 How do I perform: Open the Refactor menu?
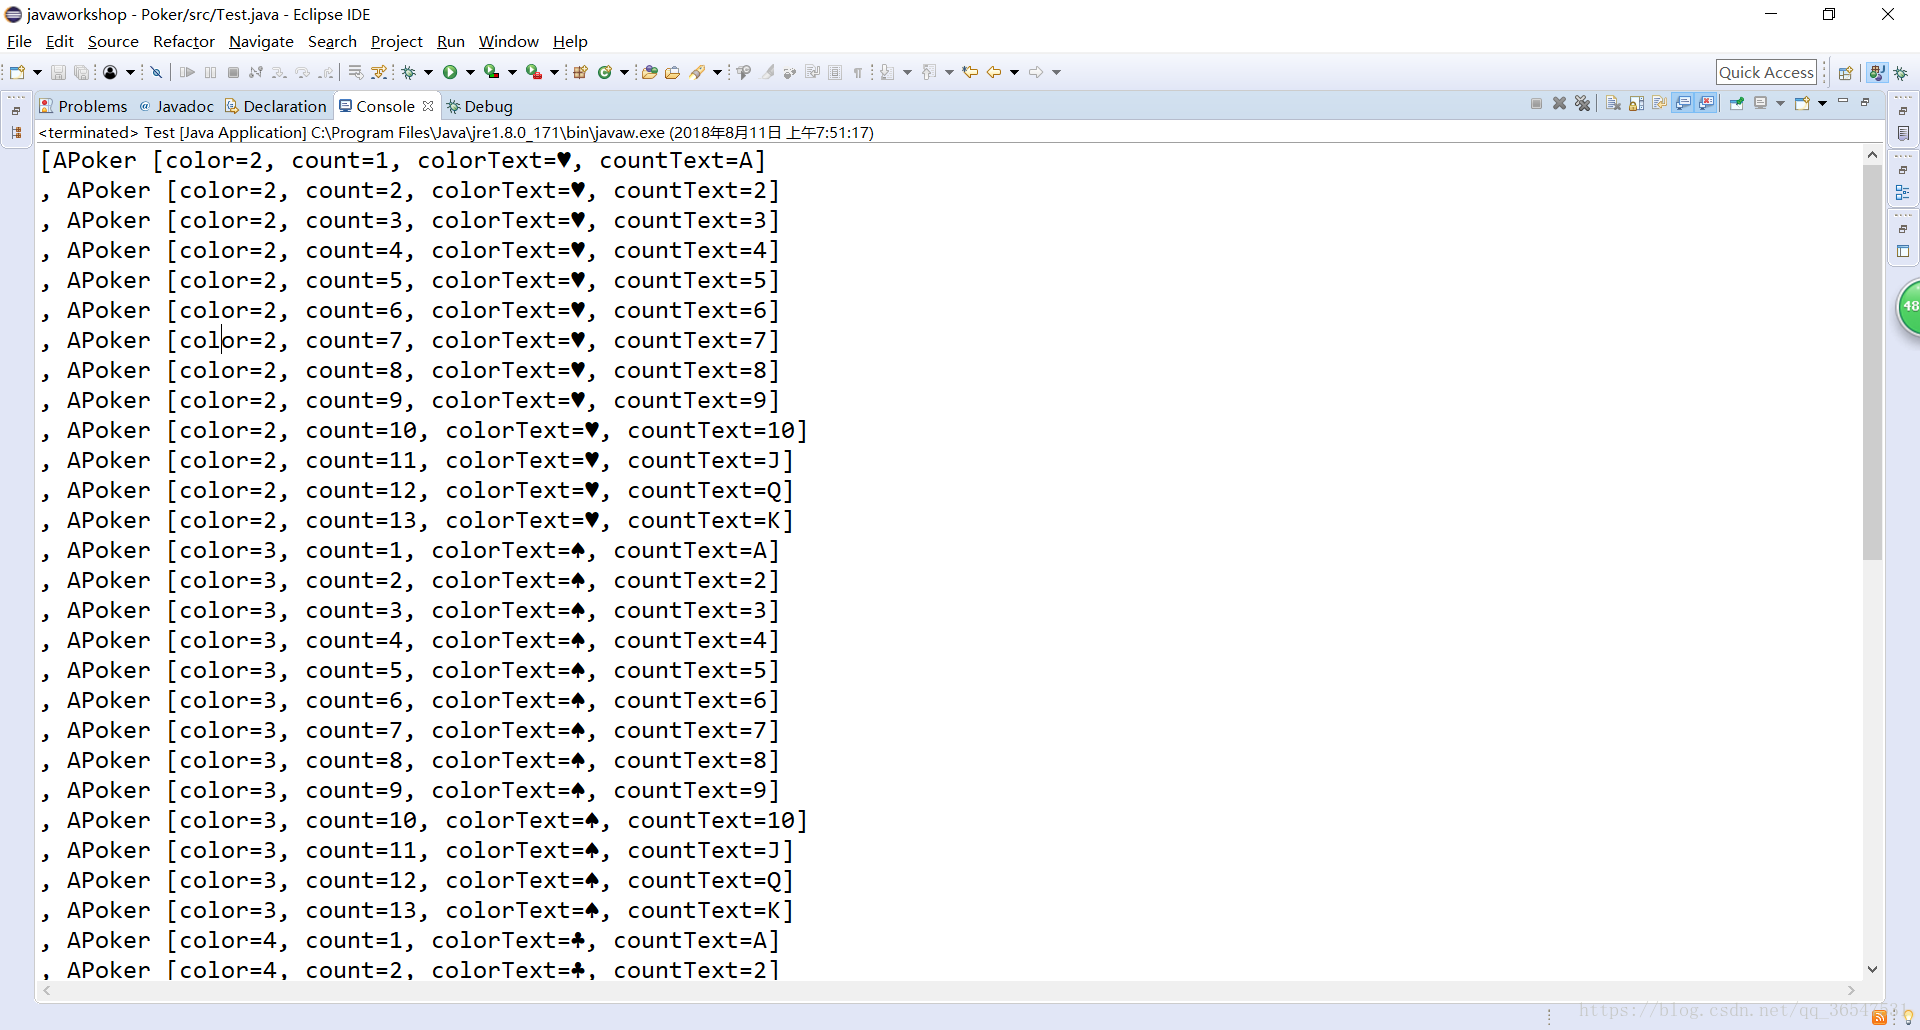point(184,41)
